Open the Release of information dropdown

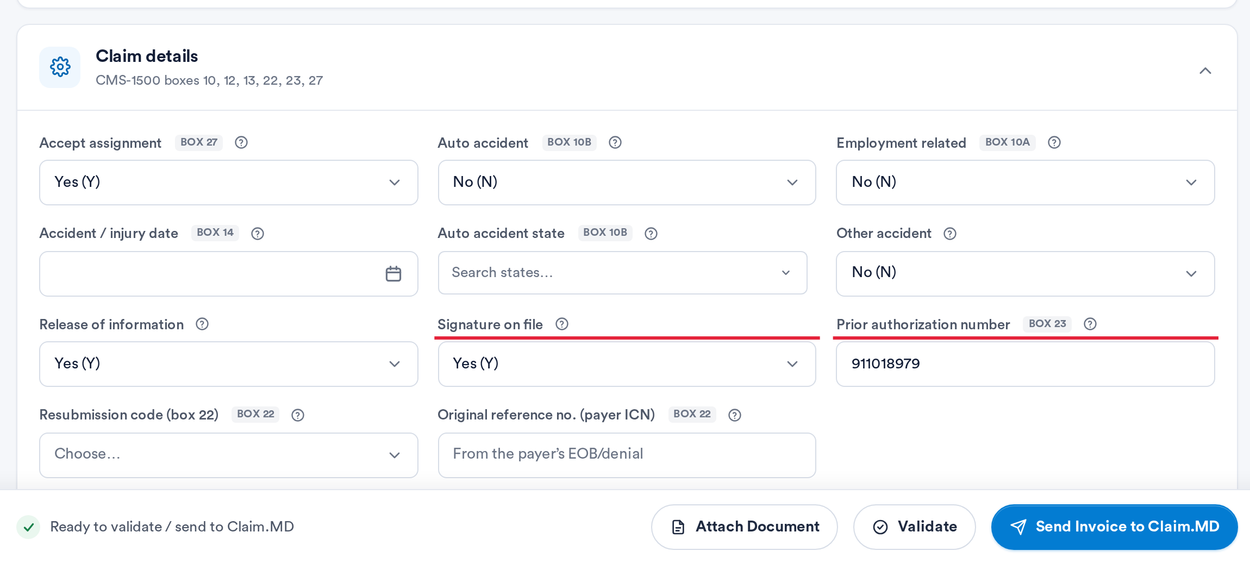[x=228, y=364]
